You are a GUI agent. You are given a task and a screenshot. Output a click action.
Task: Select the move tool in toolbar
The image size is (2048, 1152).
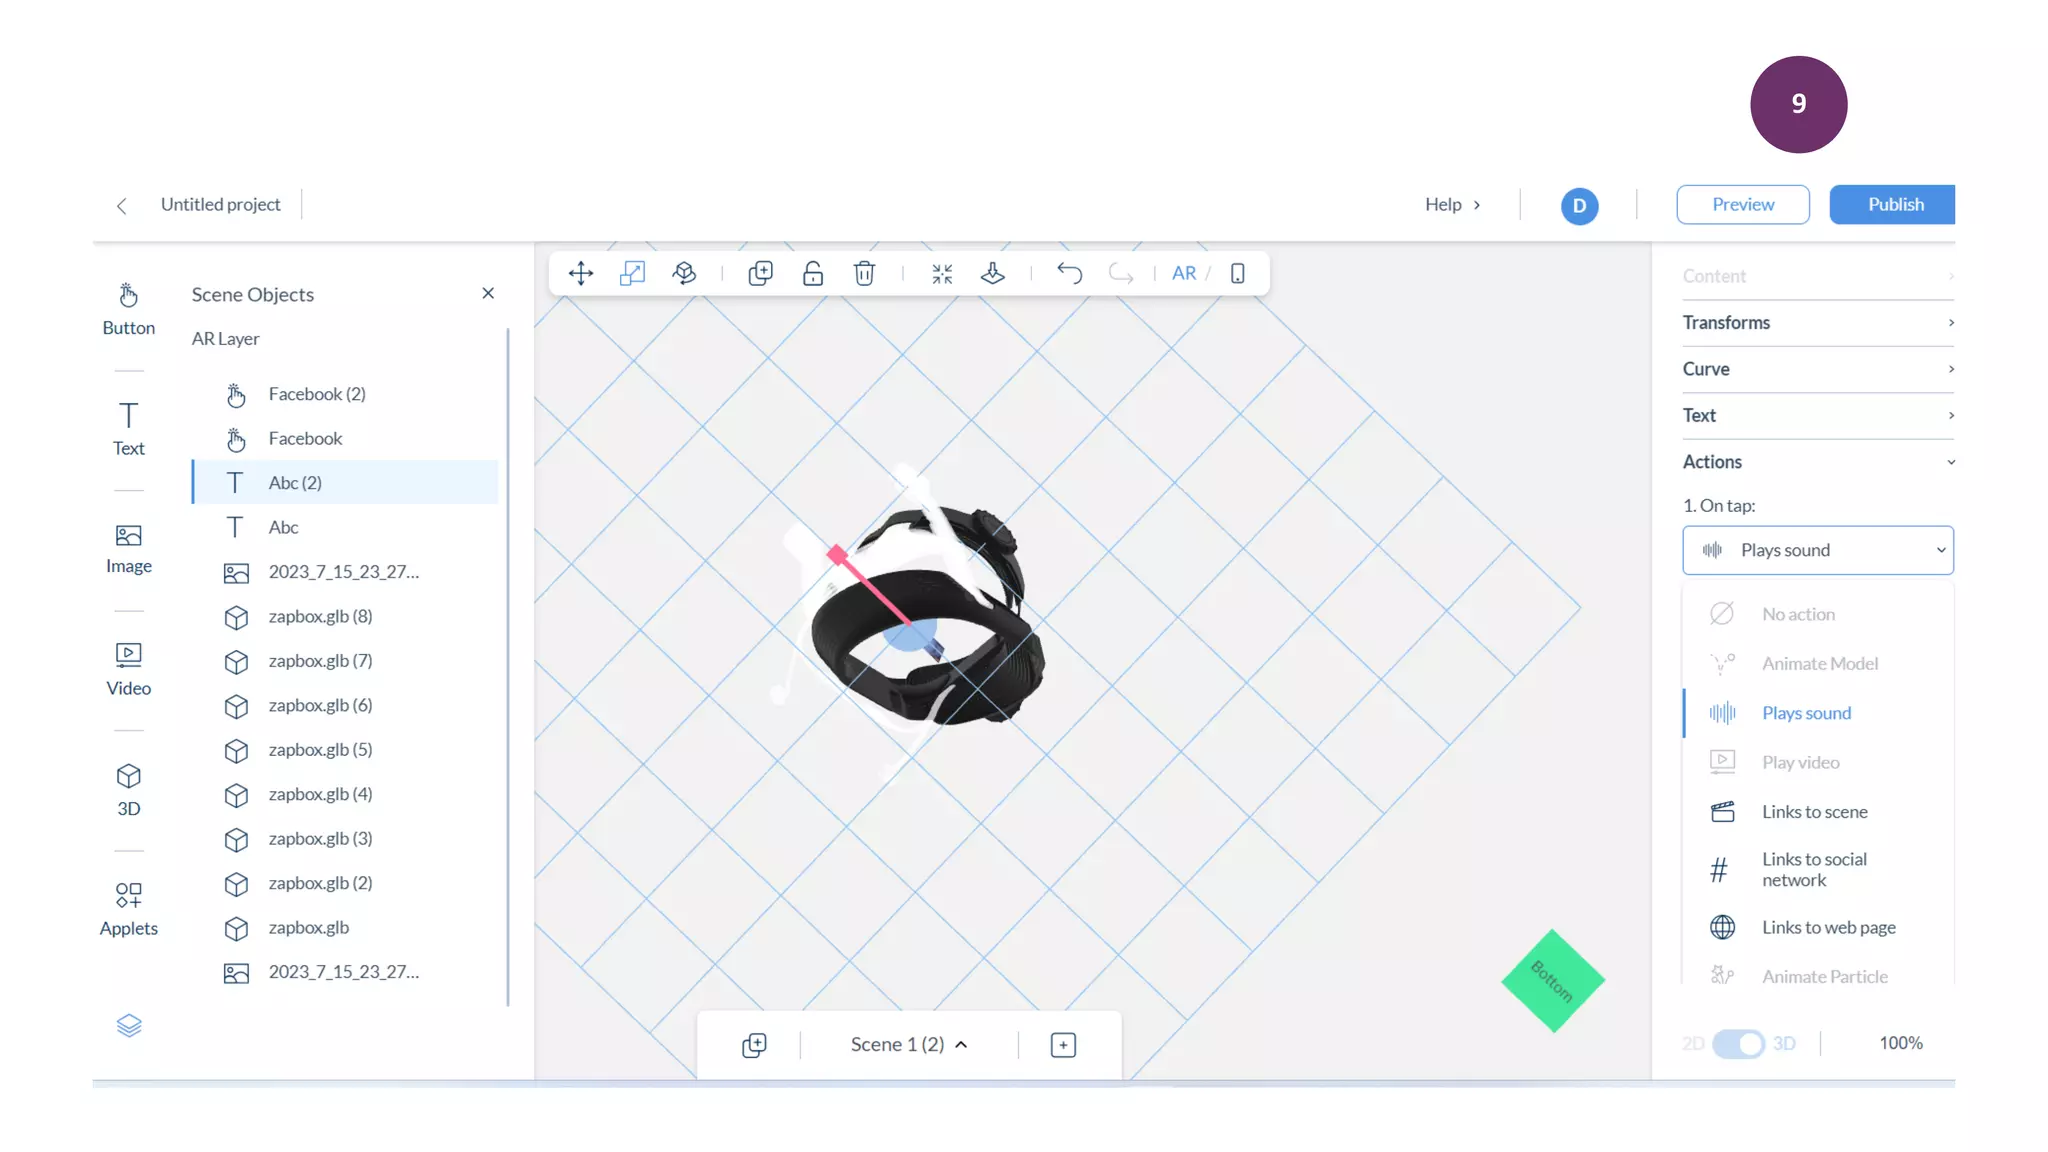coord(580,273)
